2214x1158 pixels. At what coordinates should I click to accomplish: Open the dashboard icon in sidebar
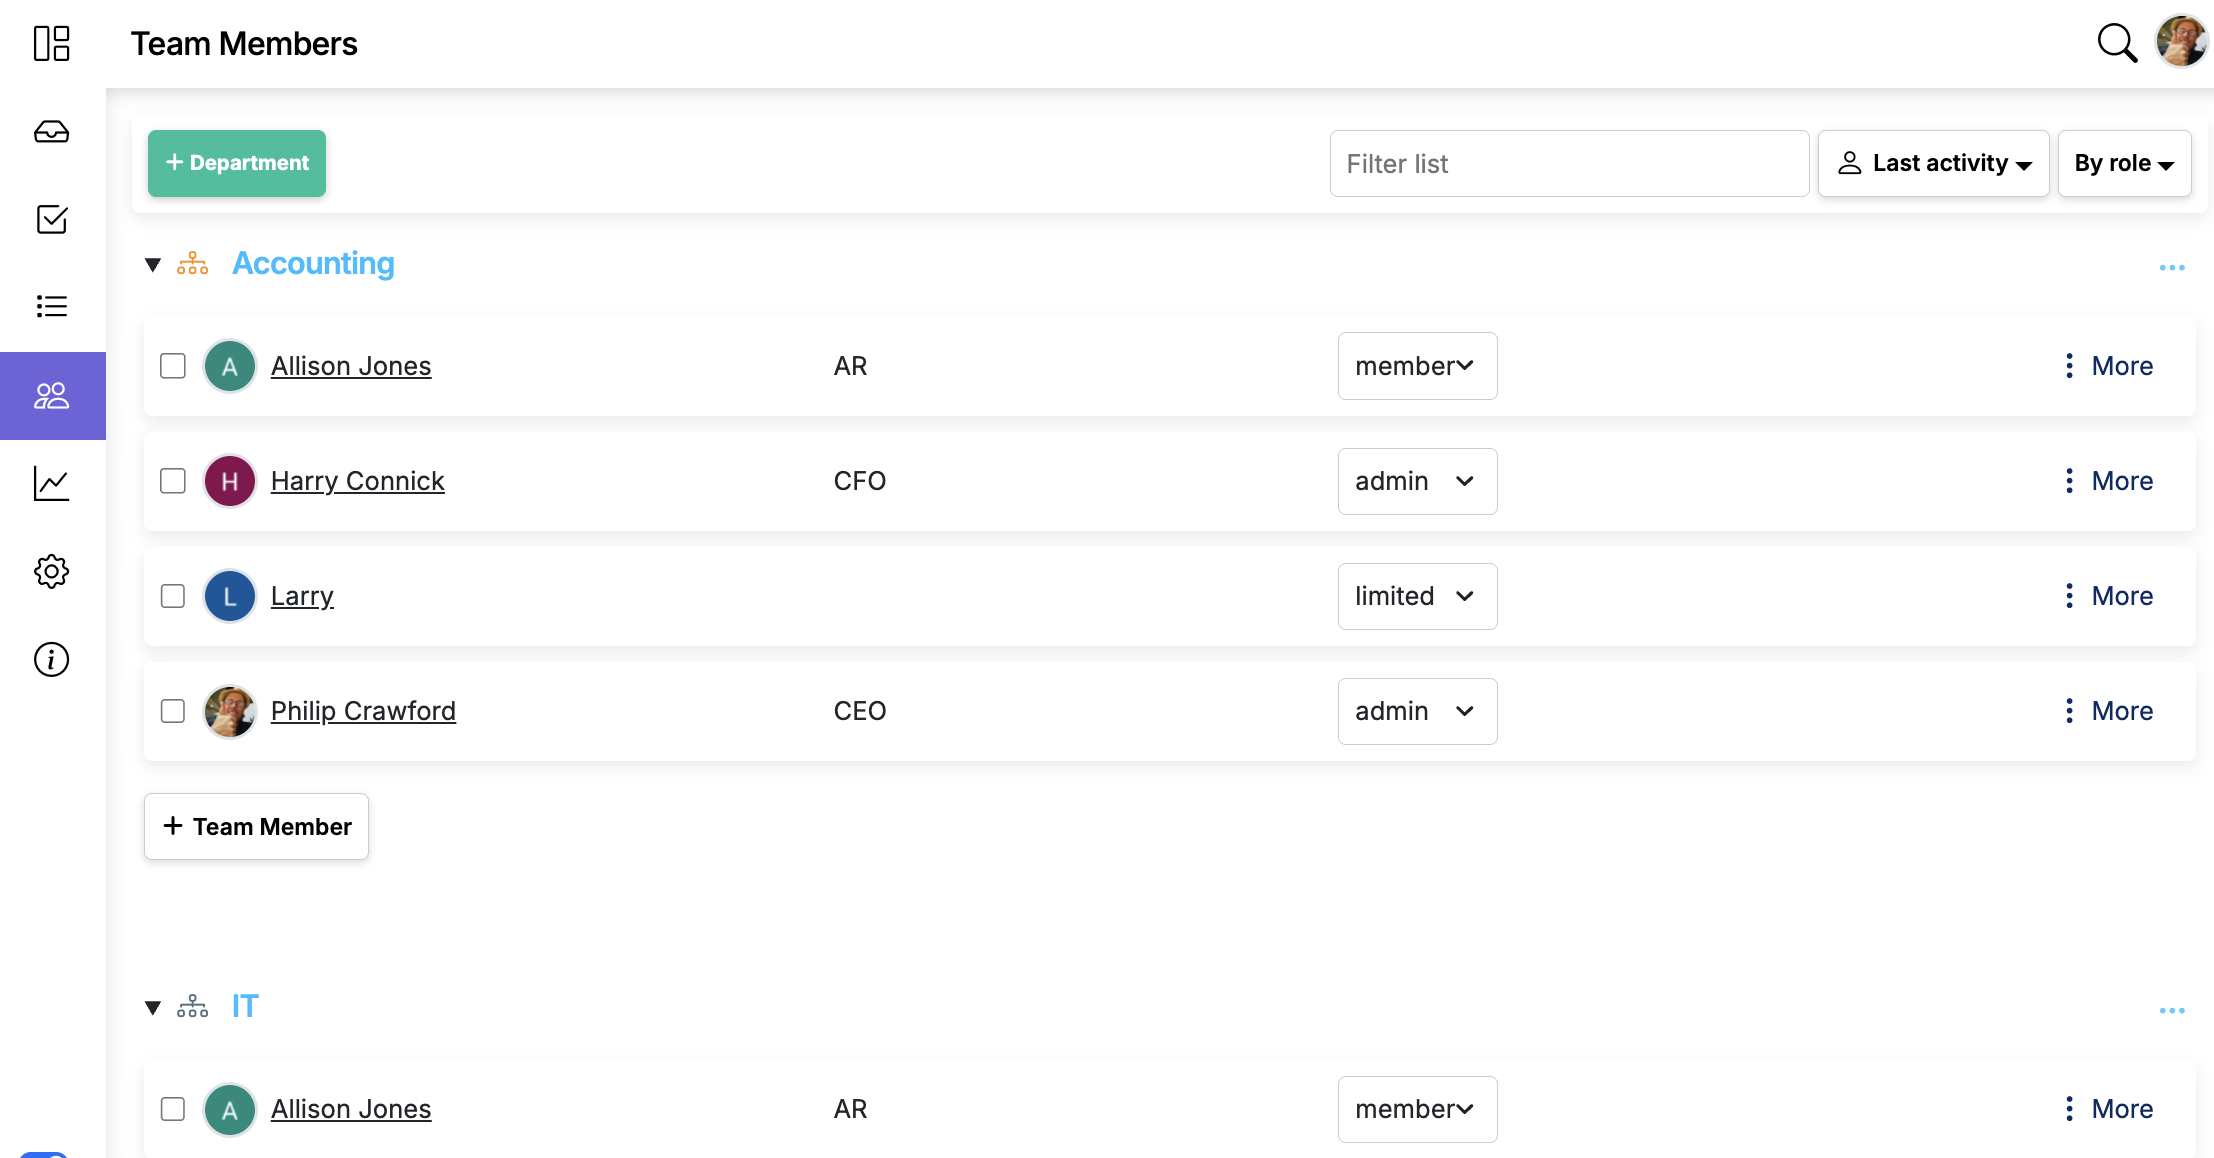pyautogui.click(x=51, y=44)
